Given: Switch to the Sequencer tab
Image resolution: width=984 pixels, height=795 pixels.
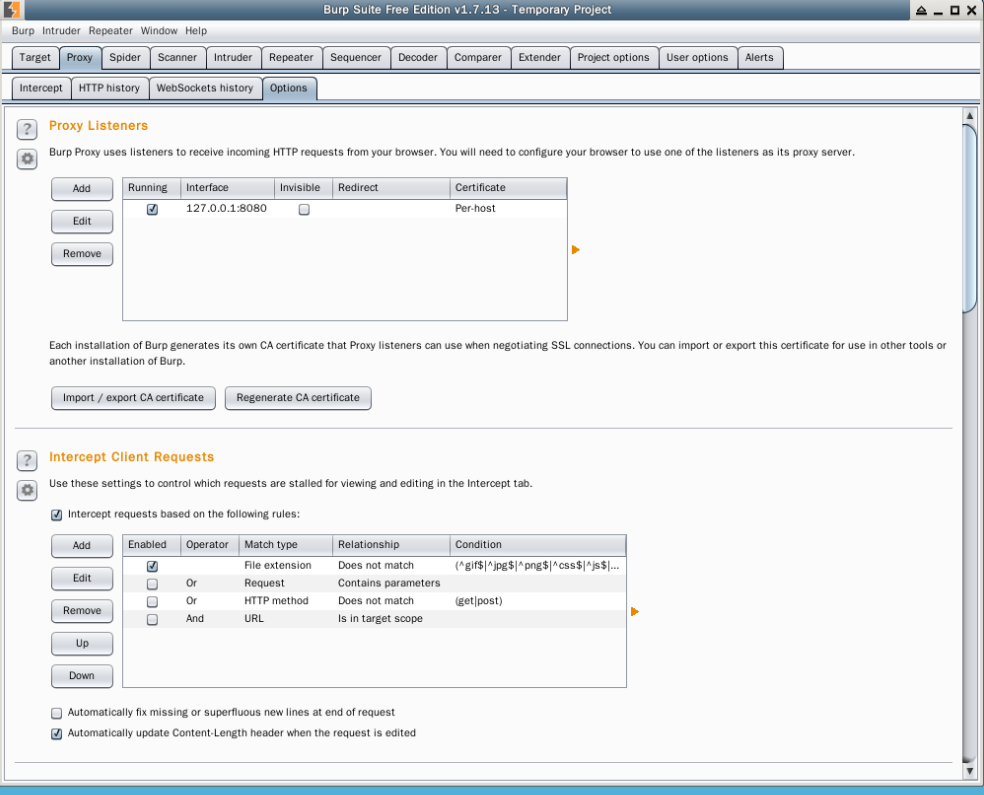Looking at the screenshot, I should [x=356, y=58].
